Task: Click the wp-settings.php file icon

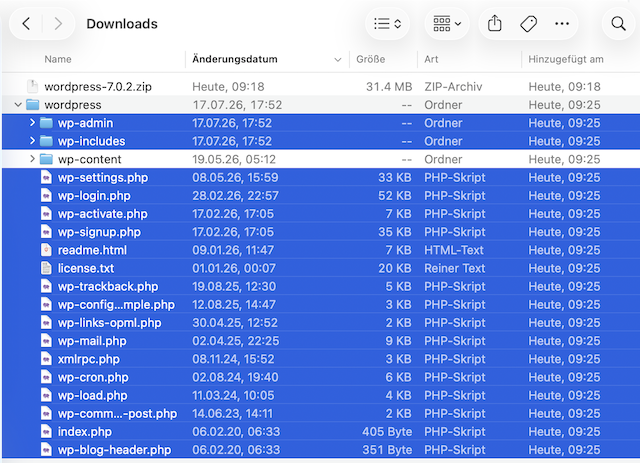Action: click(47, 178)
